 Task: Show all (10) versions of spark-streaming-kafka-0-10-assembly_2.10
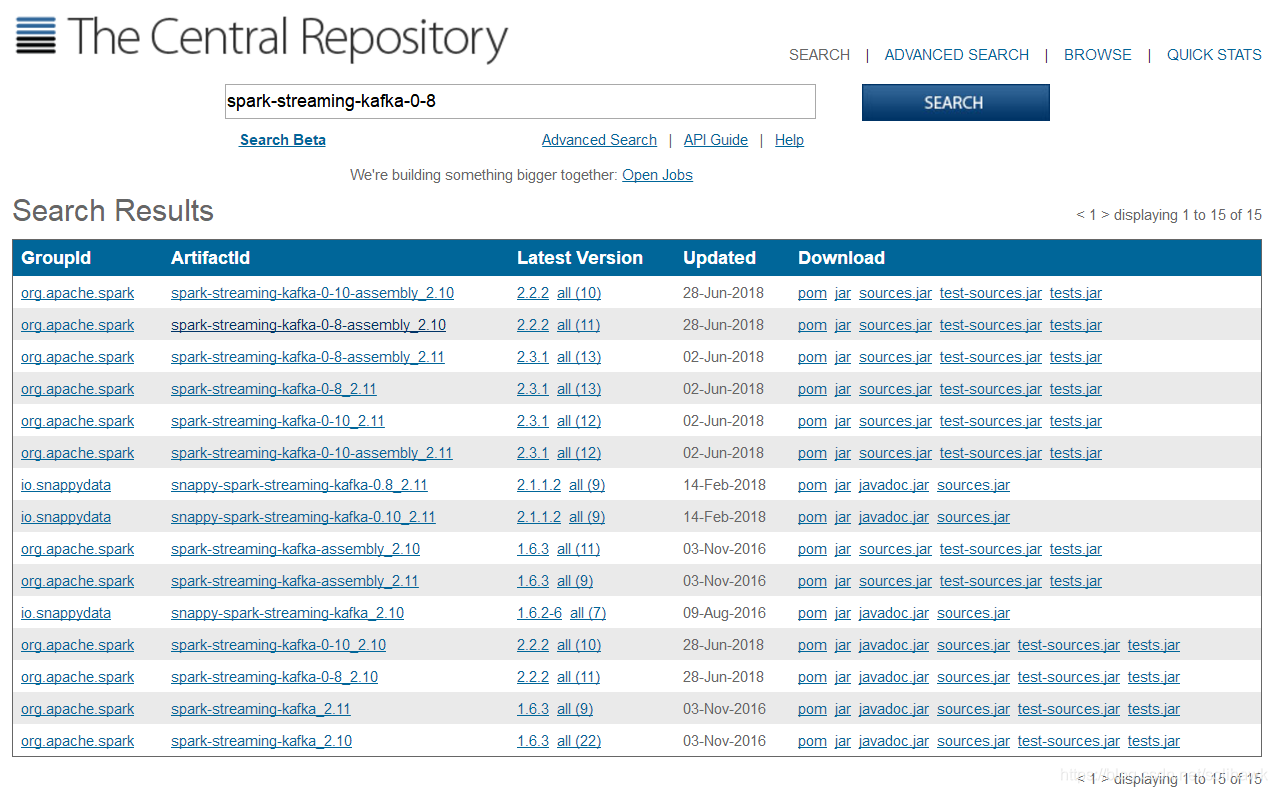tap(579, 293)
